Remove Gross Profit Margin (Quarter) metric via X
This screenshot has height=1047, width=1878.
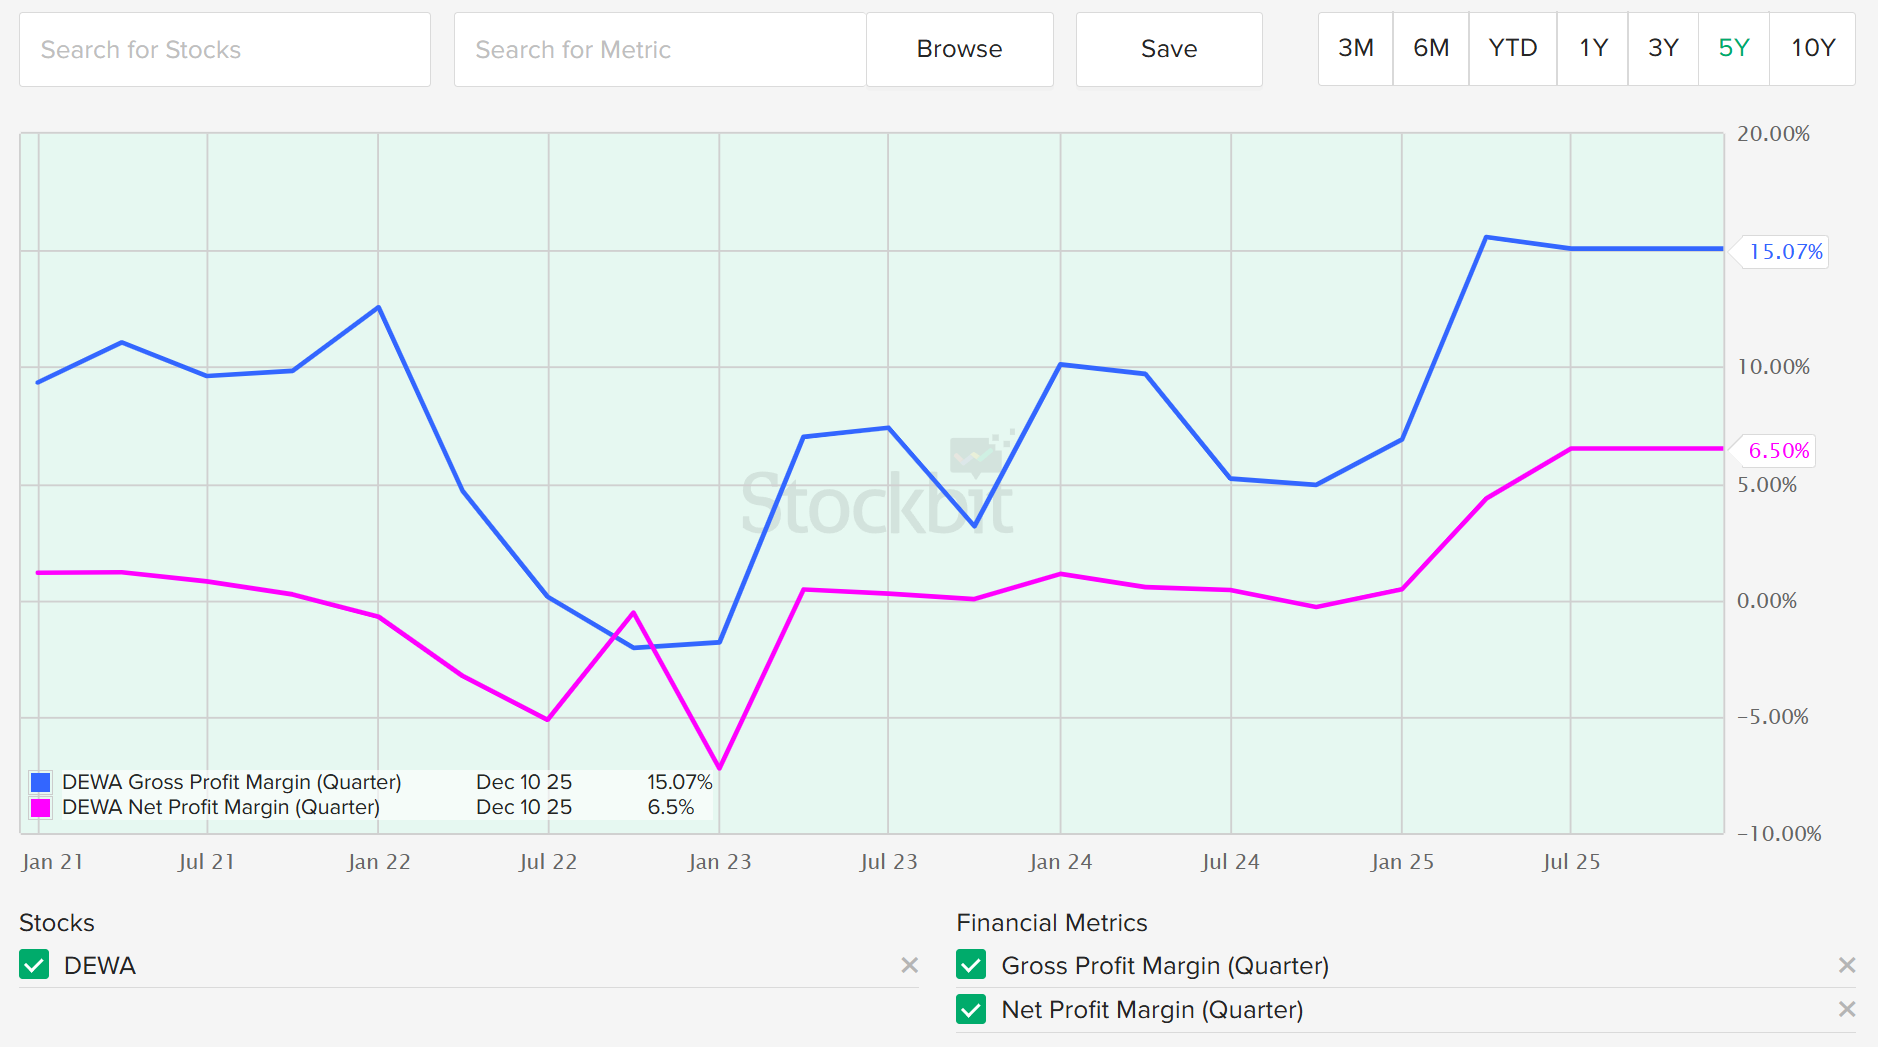tap(1846, 965)
